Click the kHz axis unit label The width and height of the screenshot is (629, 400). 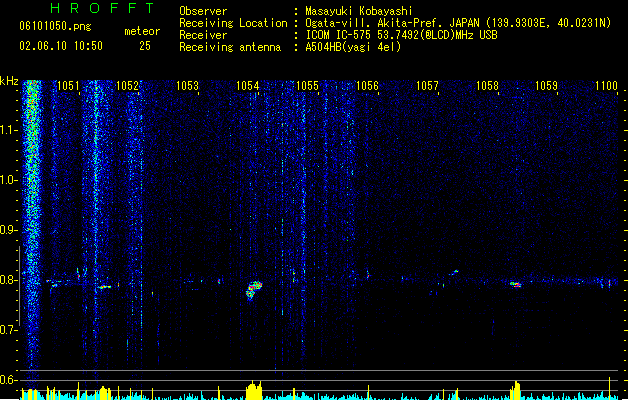point(9,81)
